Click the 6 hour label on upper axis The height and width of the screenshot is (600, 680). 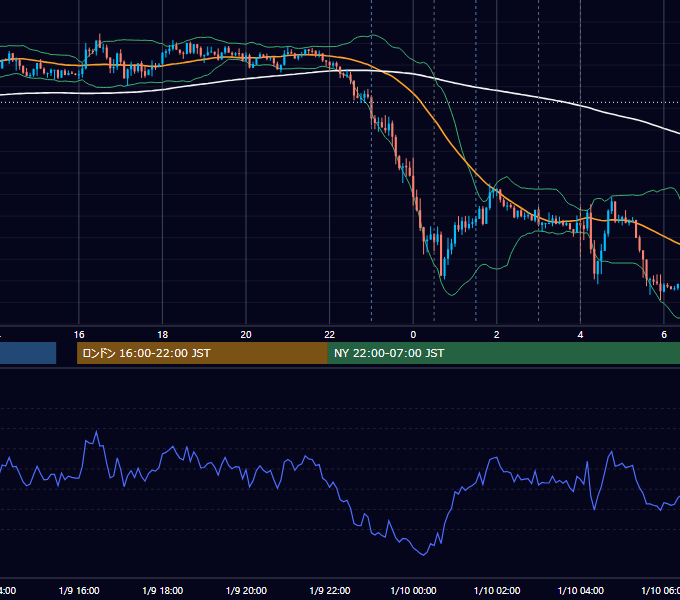coord(664,334)
